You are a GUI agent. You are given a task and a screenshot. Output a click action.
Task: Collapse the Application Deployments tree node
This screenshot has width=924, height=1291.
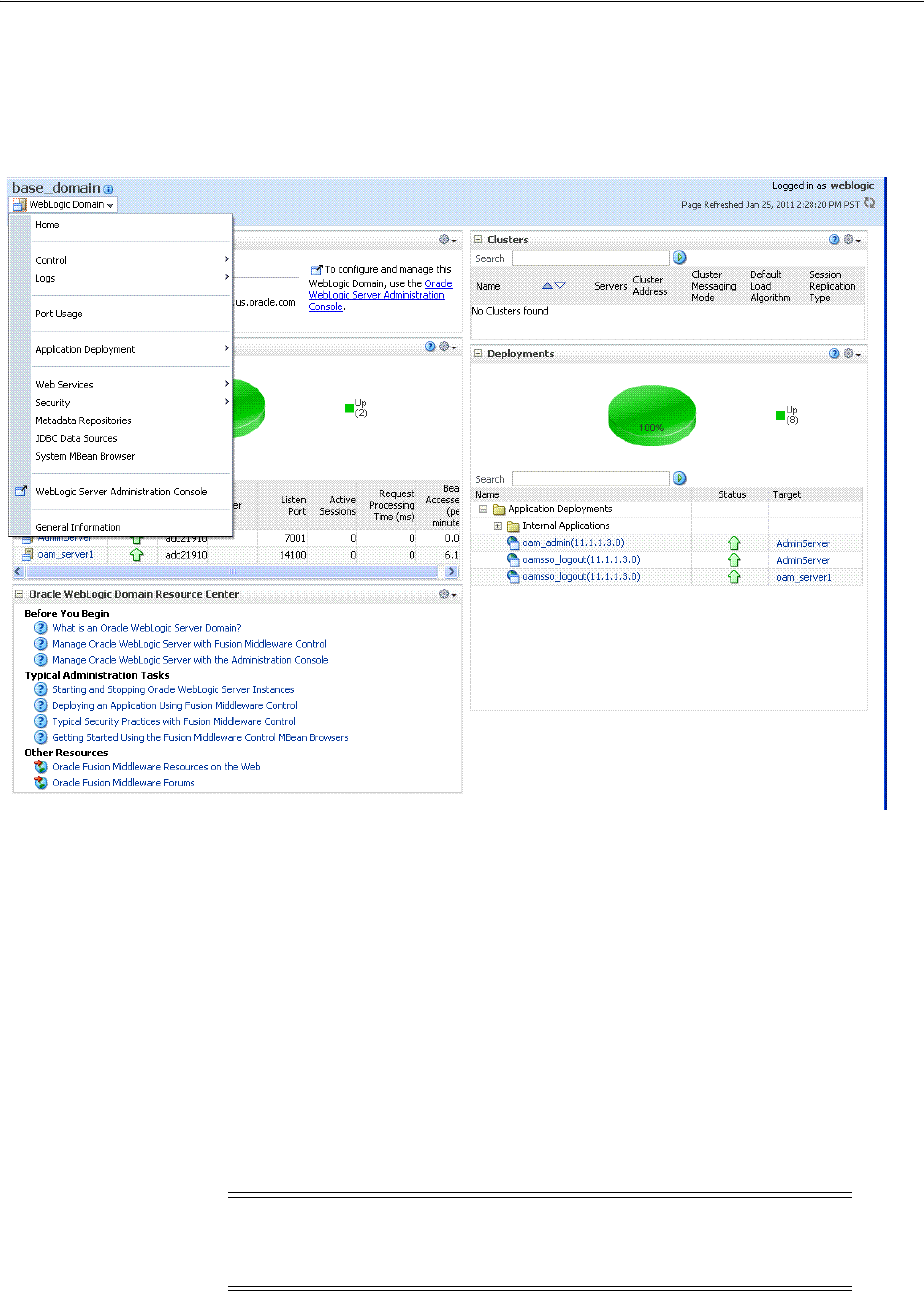(483, 509)
